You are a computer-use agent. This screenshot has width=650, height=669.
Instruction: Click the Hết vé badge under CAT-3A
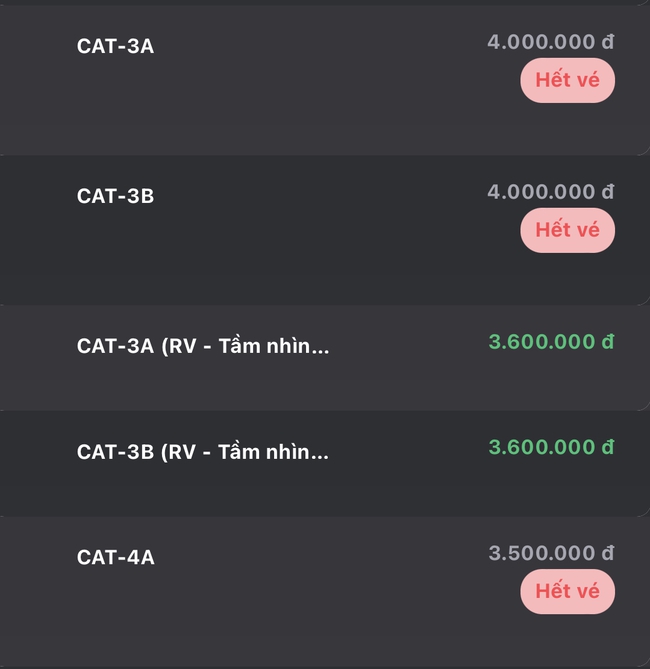click(567, 80)
